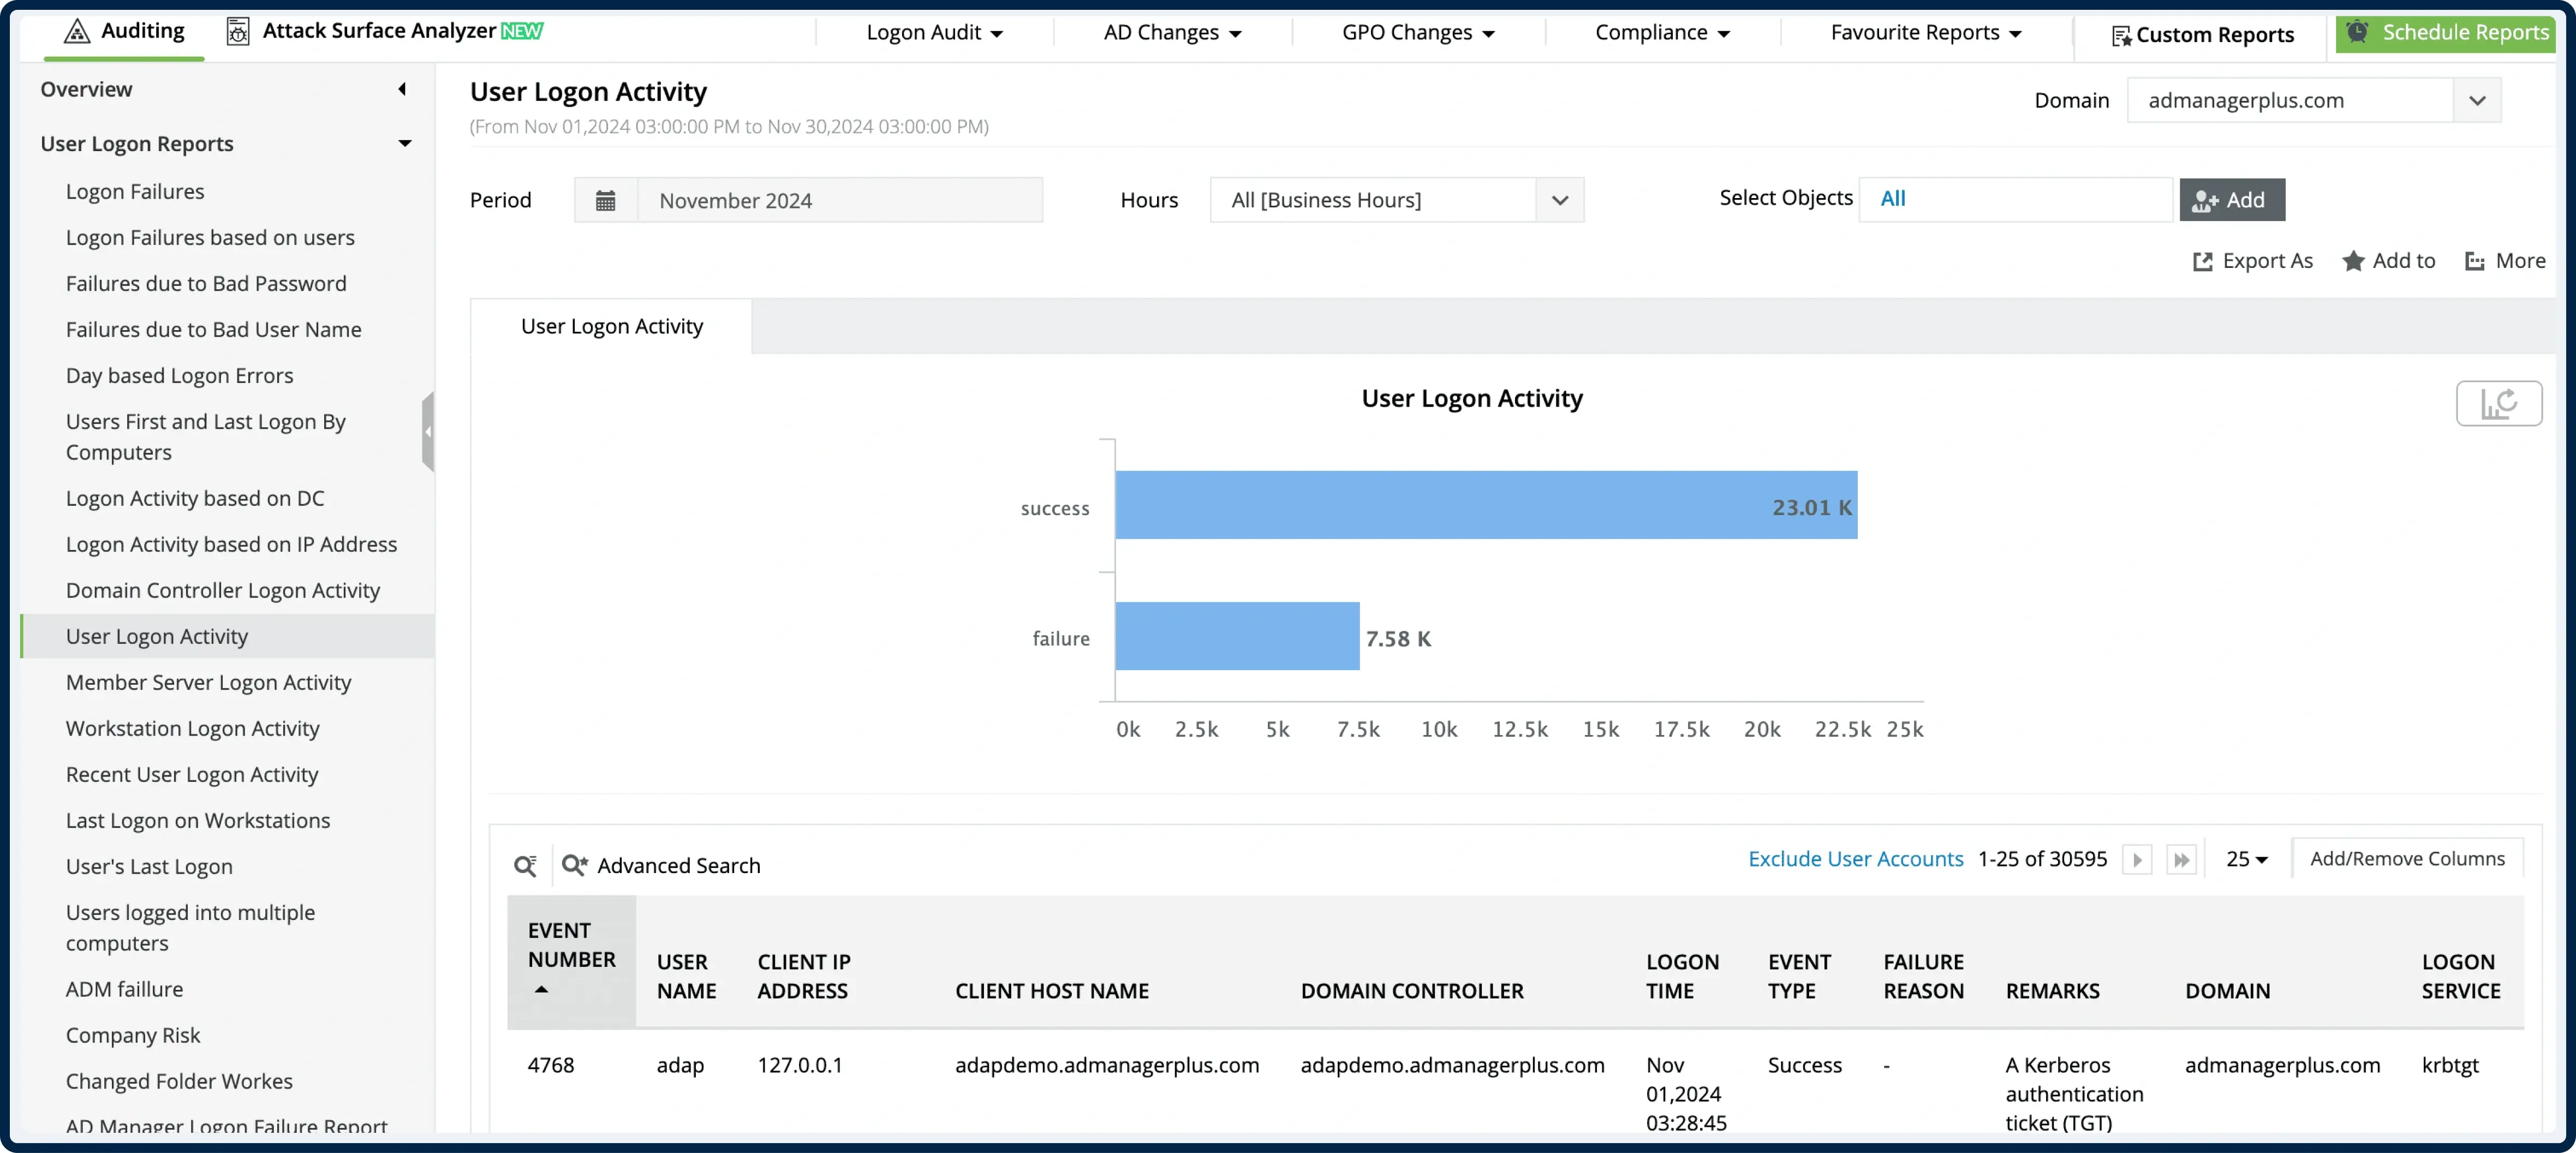Sort by the Event Number column
This screenshot has width=2576, height=1153.
[571, 960]
